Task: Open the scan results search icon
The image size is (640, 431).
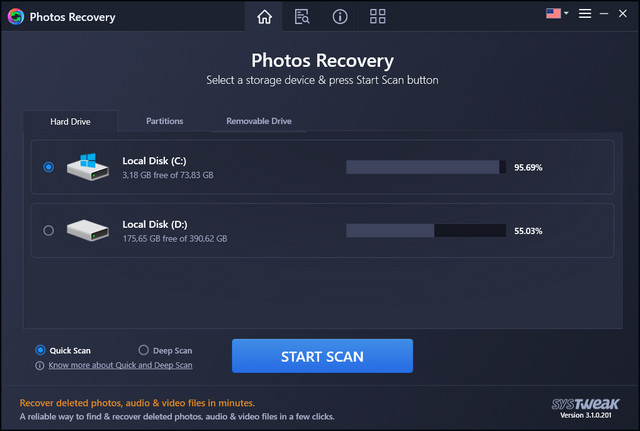Action: coord(301,16)
